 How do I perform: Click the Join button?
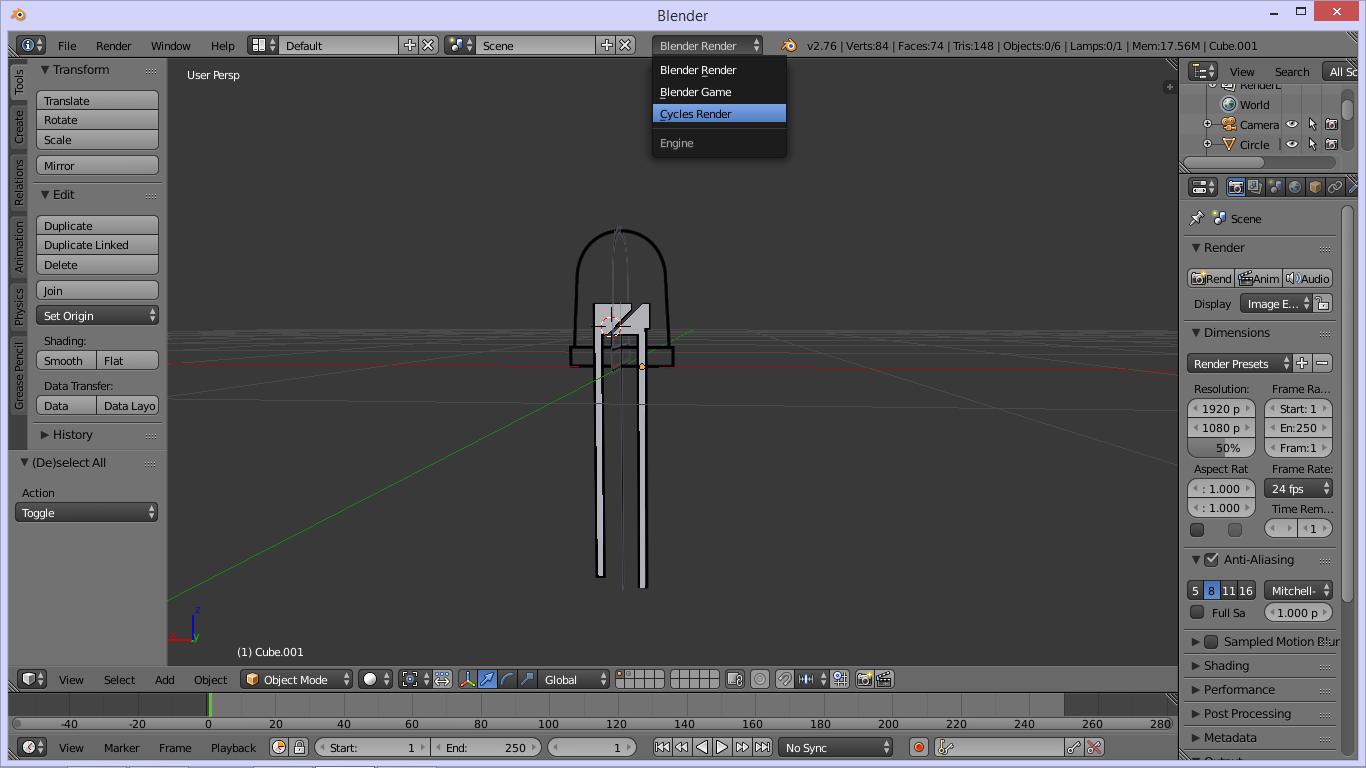[x=98, y=290]
